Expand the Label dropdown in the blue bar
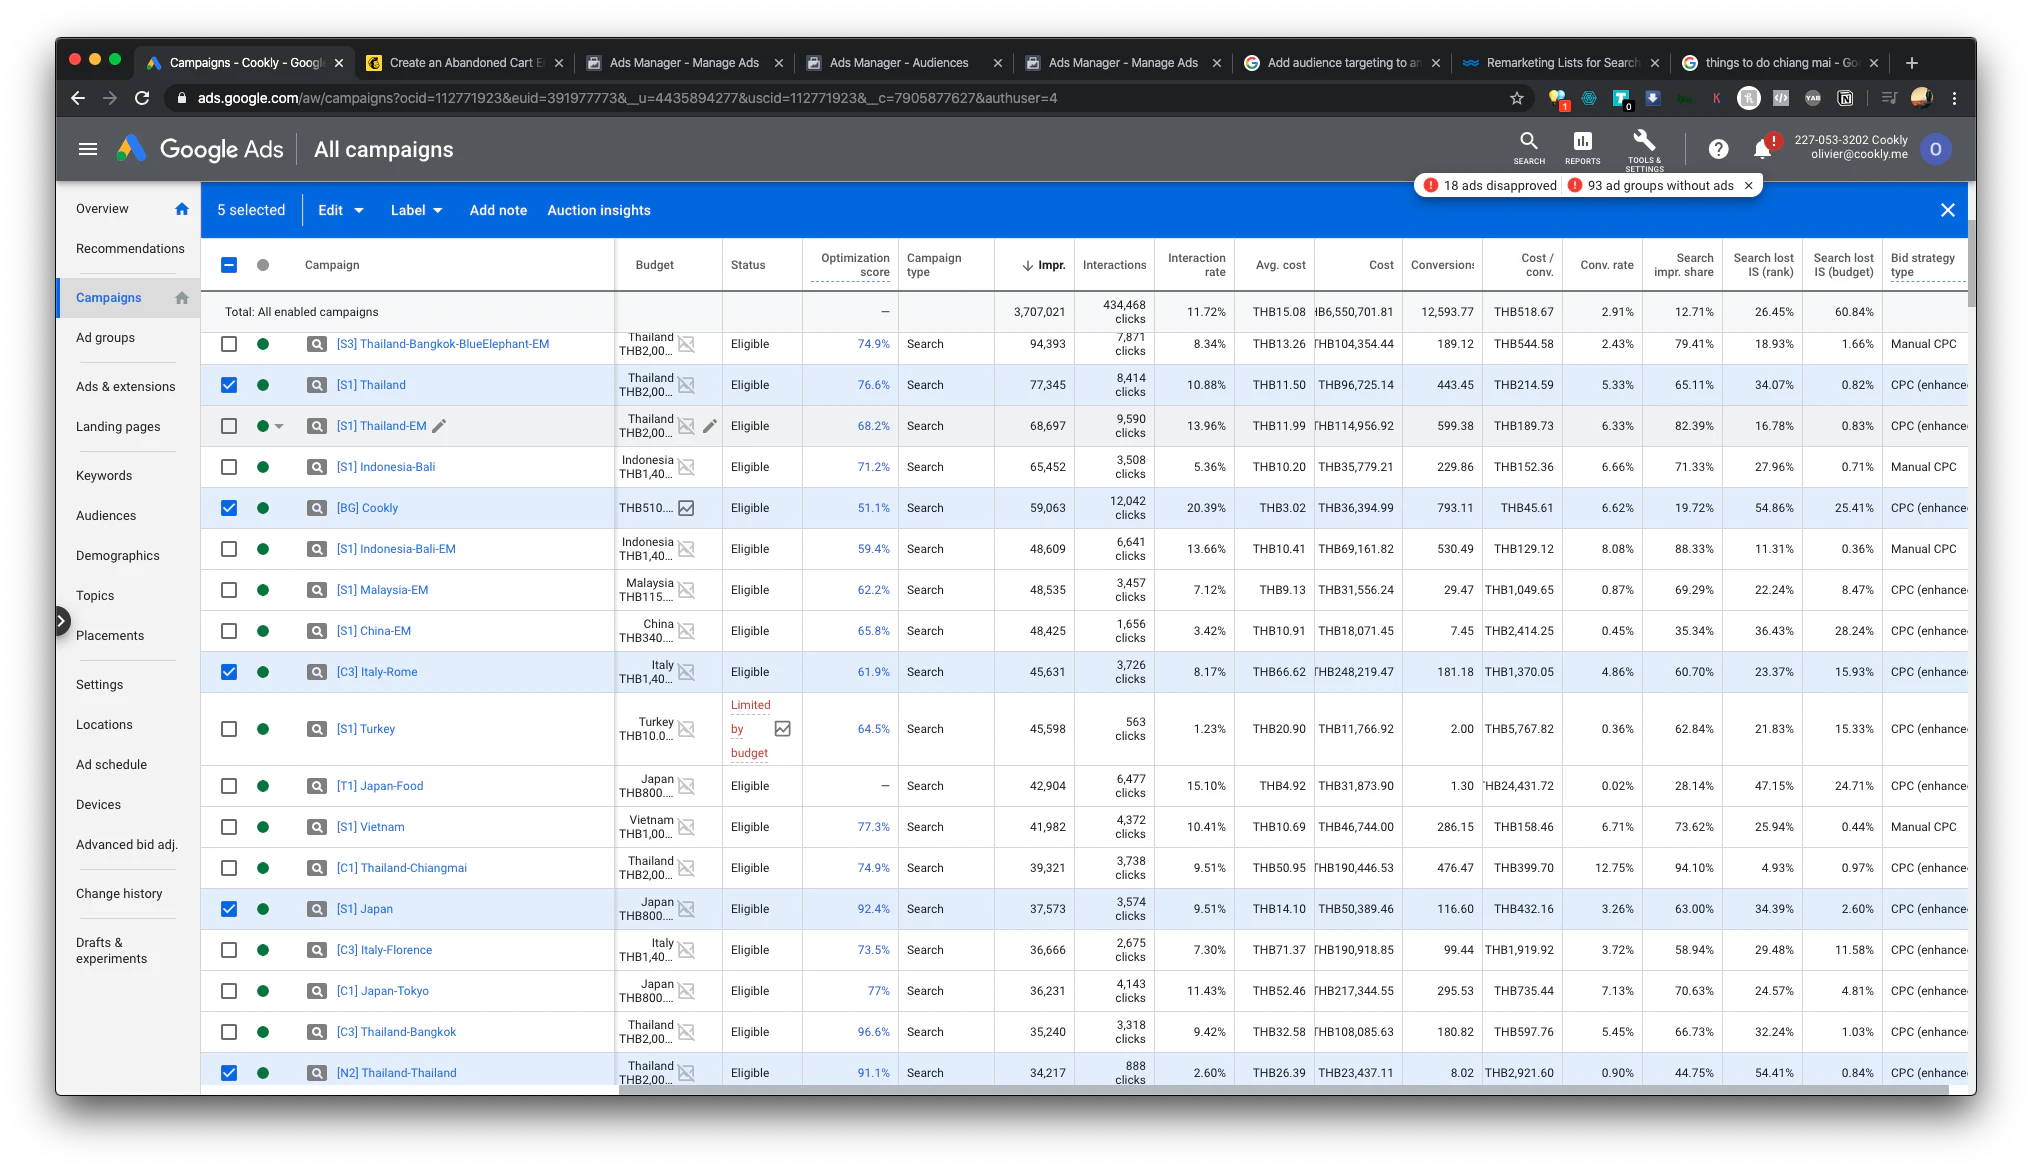The image size is (2032, 1169). click(416, 210)
